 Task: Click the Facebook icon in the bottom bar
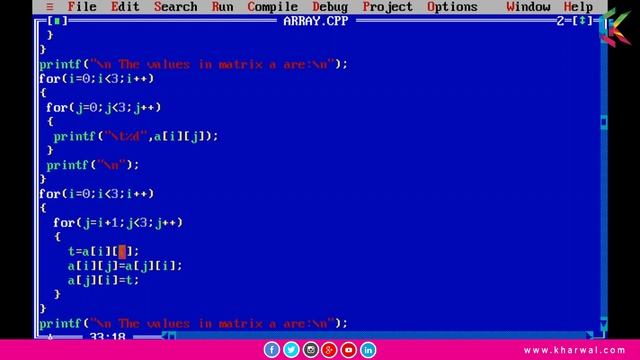271,350
